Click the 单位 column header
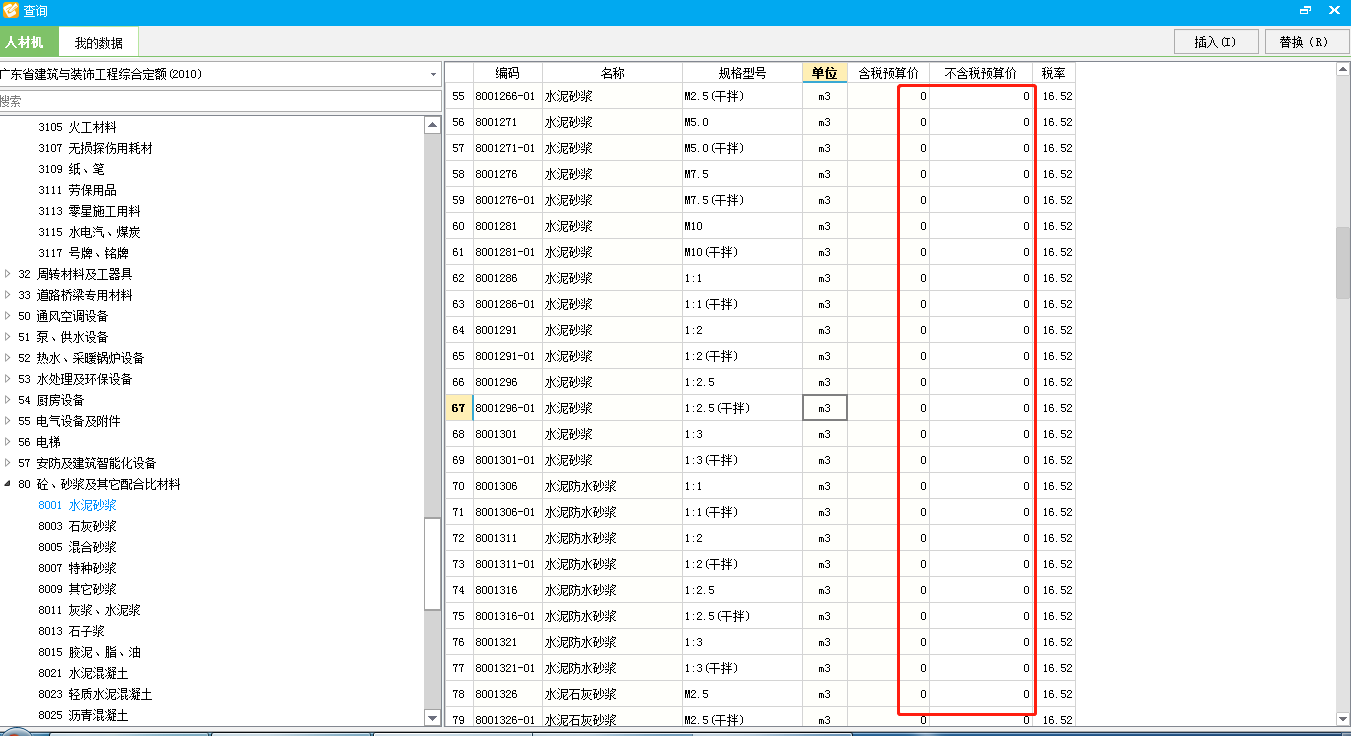This screenshot has height=736, width=1351. (824, 73)
